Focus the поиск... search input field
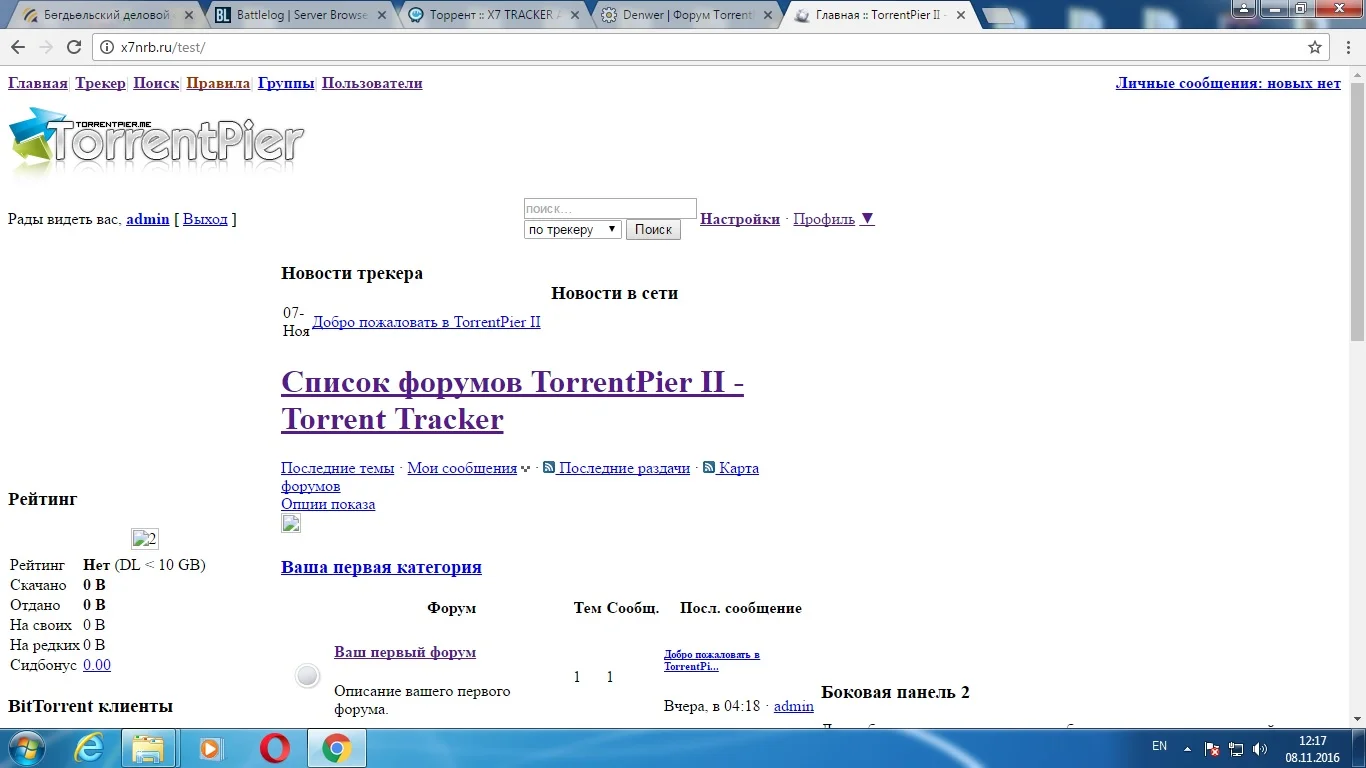 (610, 209)
